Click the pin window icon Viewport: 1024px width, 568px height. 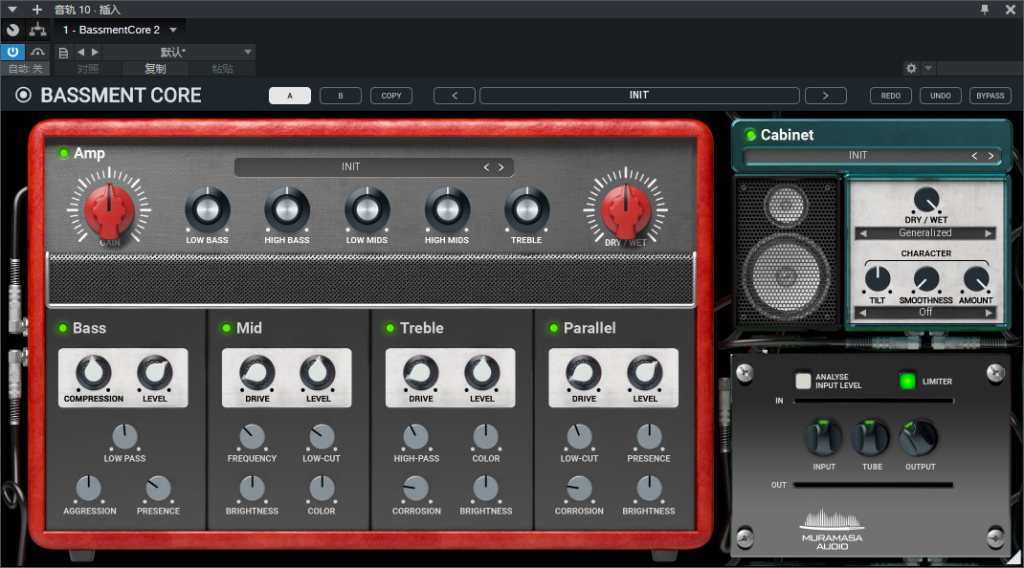coord(985,9)
